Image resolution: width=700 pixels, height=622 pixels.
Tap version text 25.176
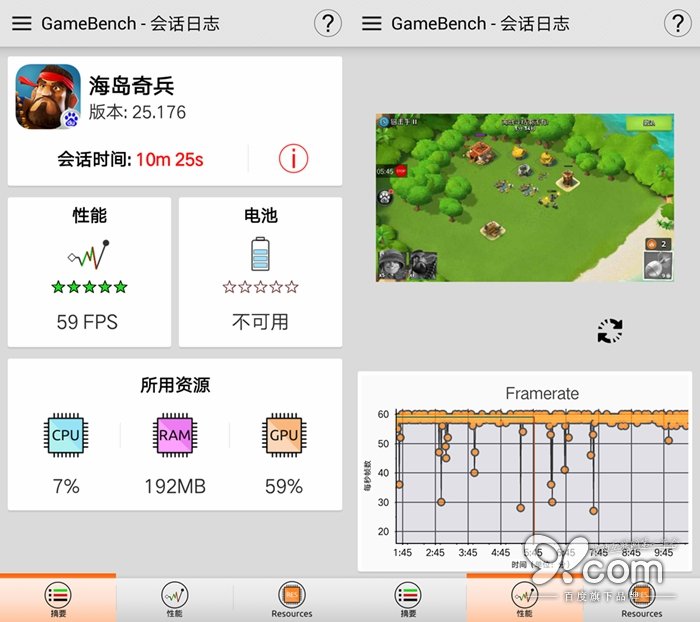coord(159,112)
